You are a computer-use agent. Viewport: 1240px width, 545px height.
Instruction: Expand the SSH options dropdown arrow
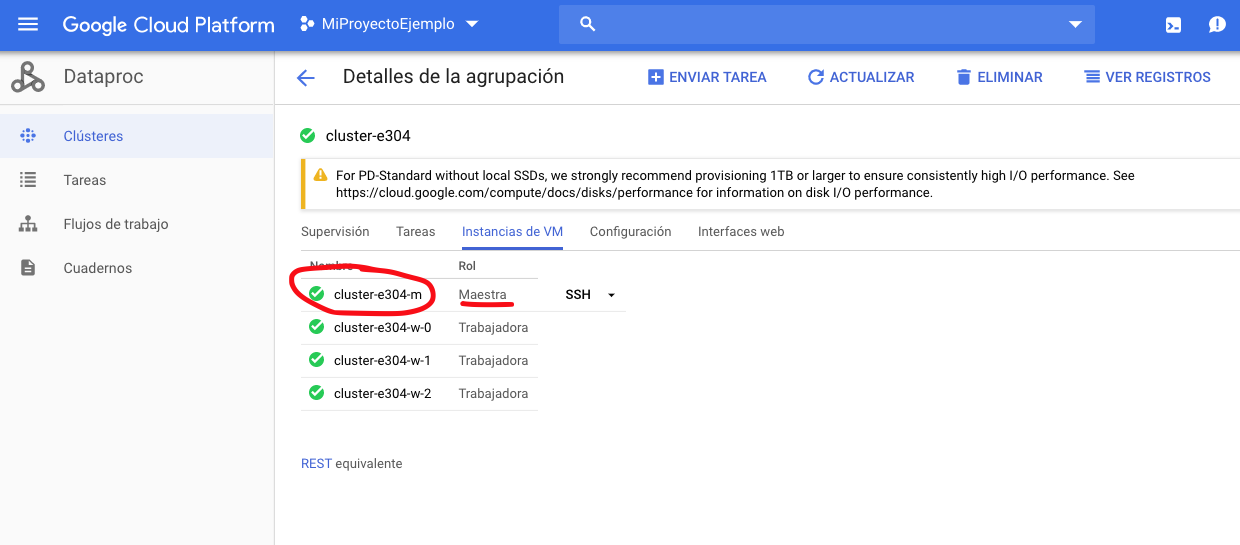[x=611, y=295]
